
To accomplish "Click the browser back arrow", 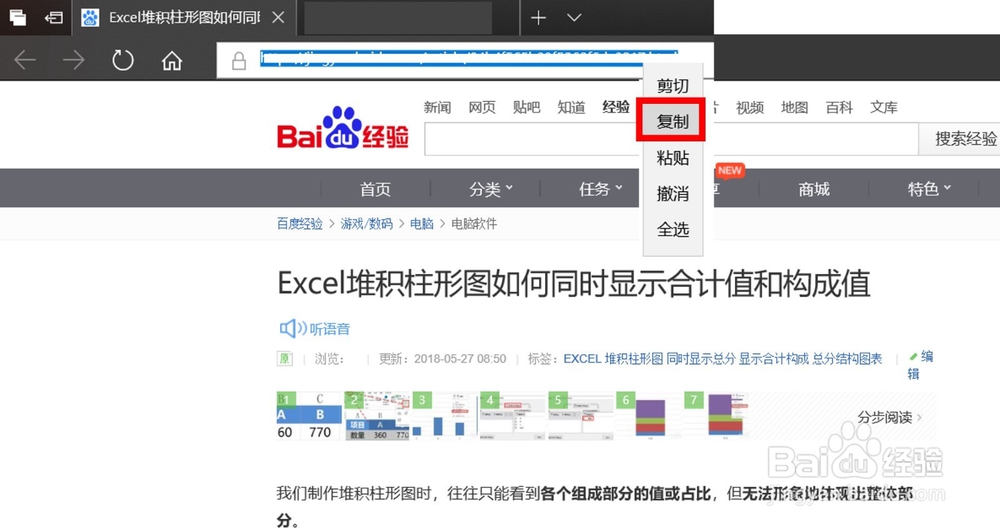I will pos(25,61).
